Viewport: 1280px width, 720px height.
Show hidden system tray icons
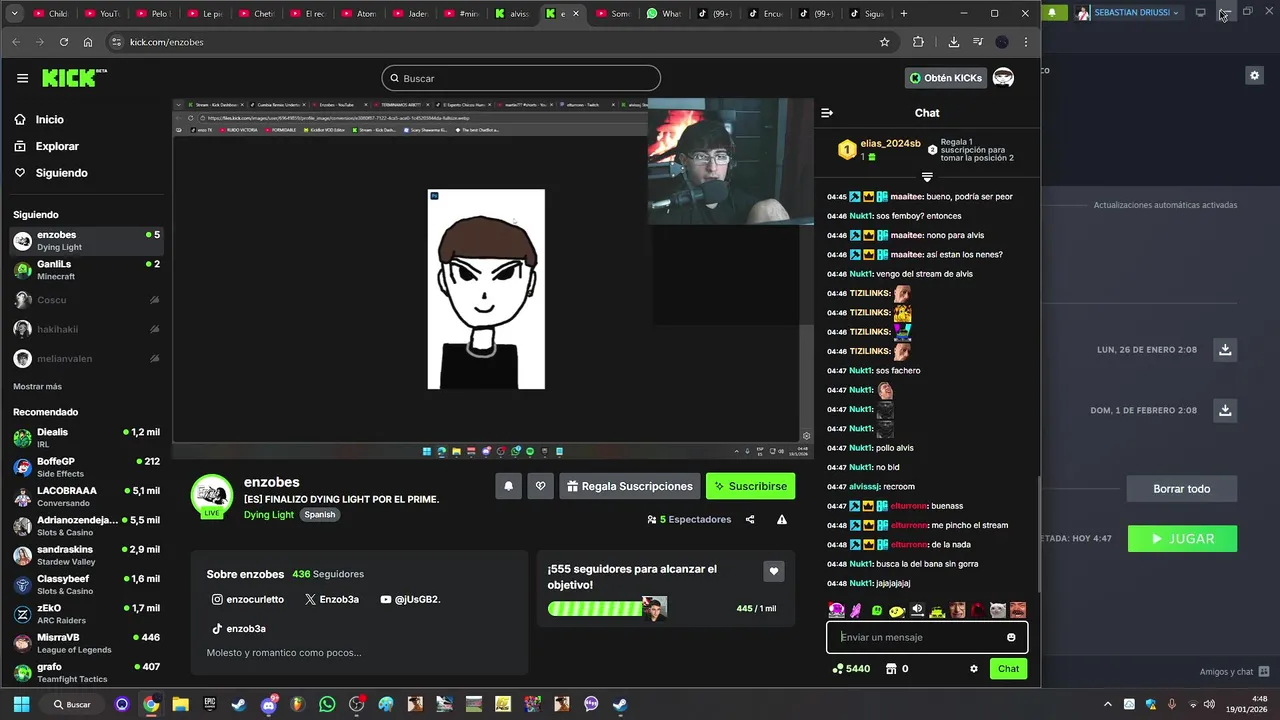coord(1107,704)
